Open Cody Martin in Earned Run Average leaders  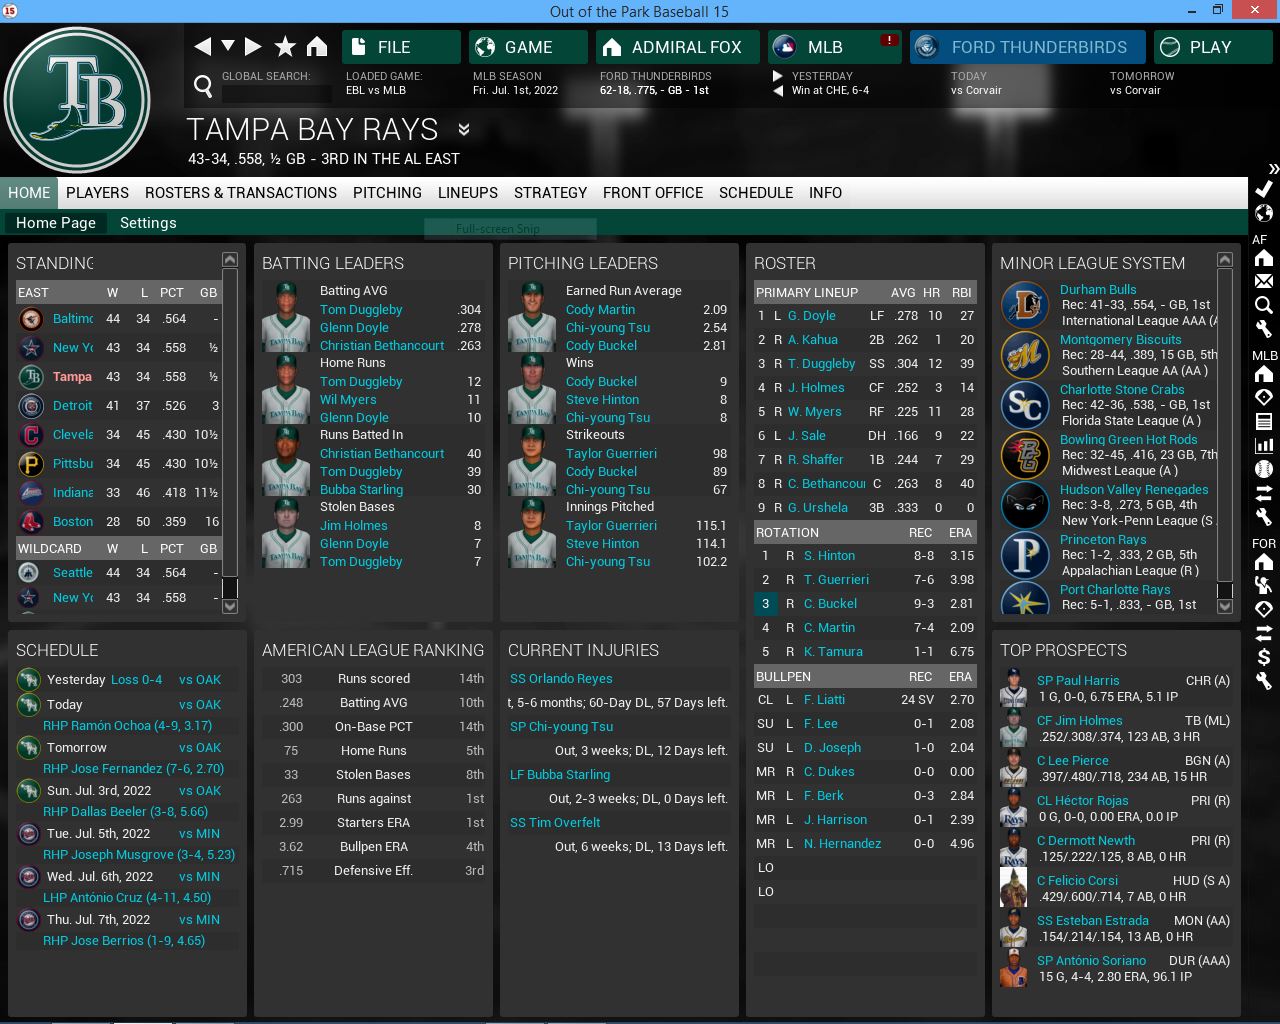tap(600, 310)
